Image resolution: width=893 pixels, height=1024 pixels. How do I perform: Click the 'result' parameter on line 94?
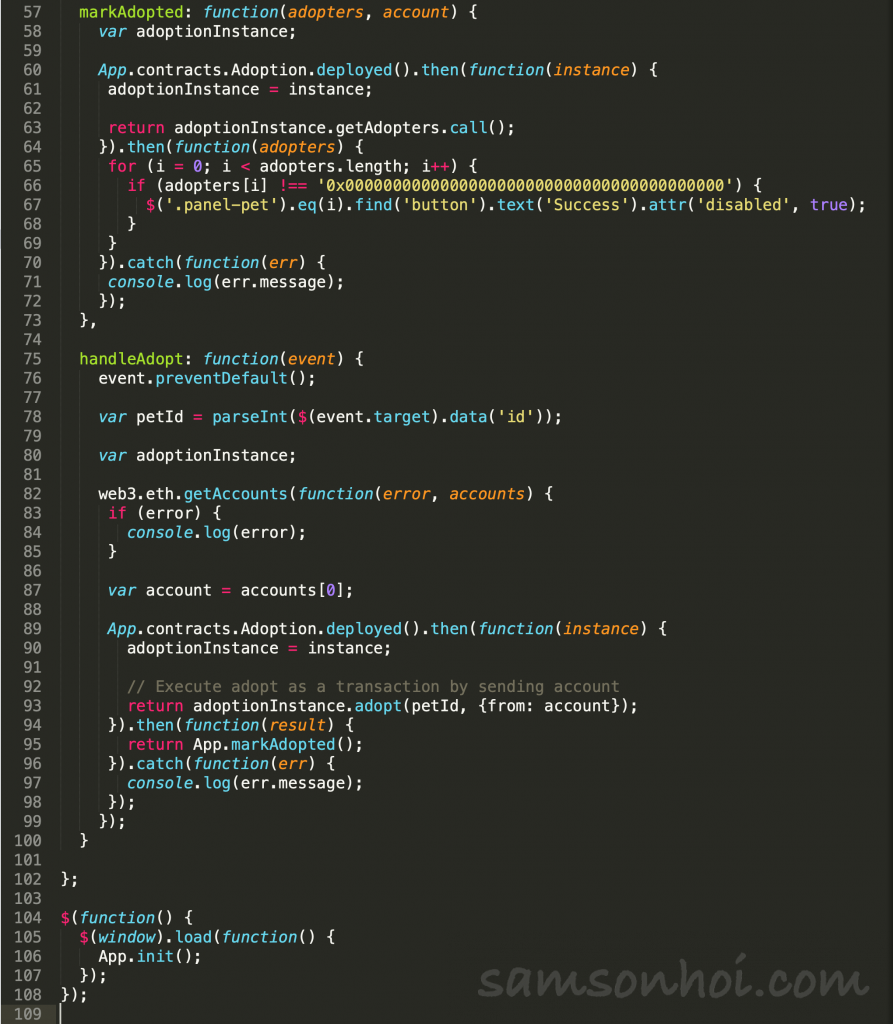[x=297, y=725]
